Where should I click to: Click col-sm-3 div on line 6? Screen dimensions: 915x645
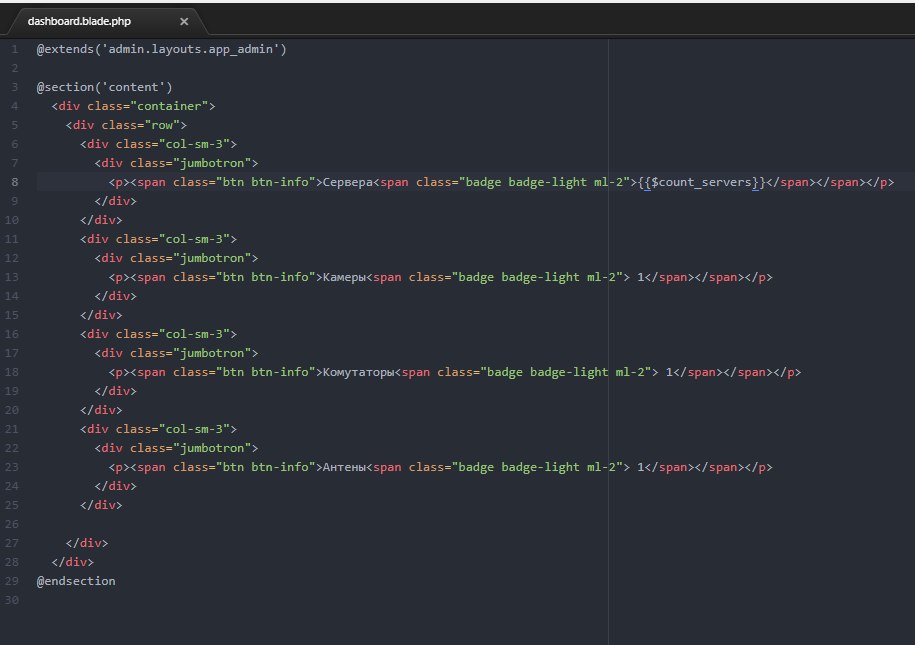click(x=159, y=144)
